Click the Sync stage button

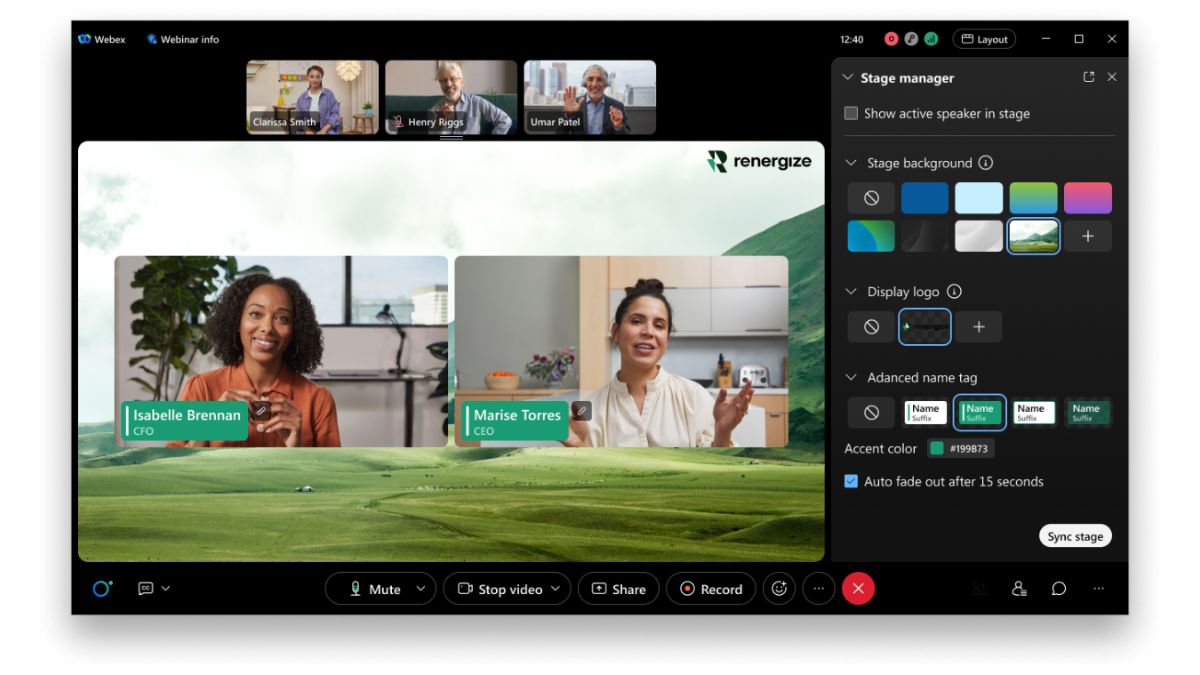[x=1075, y=536]
